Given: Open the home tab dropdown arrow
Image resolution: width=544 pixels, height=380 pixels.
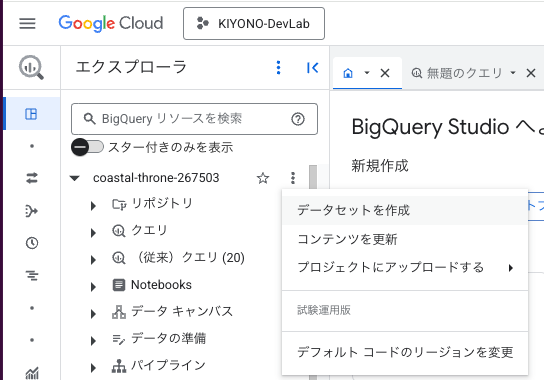Looking at the screenshot, I should pyautogui.click(x=367, y=73).
